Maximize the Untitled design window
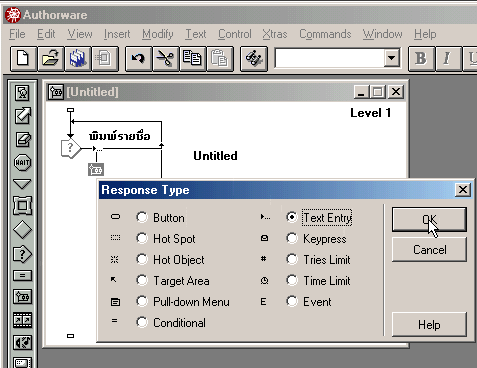477x368 pixels. 378,92
